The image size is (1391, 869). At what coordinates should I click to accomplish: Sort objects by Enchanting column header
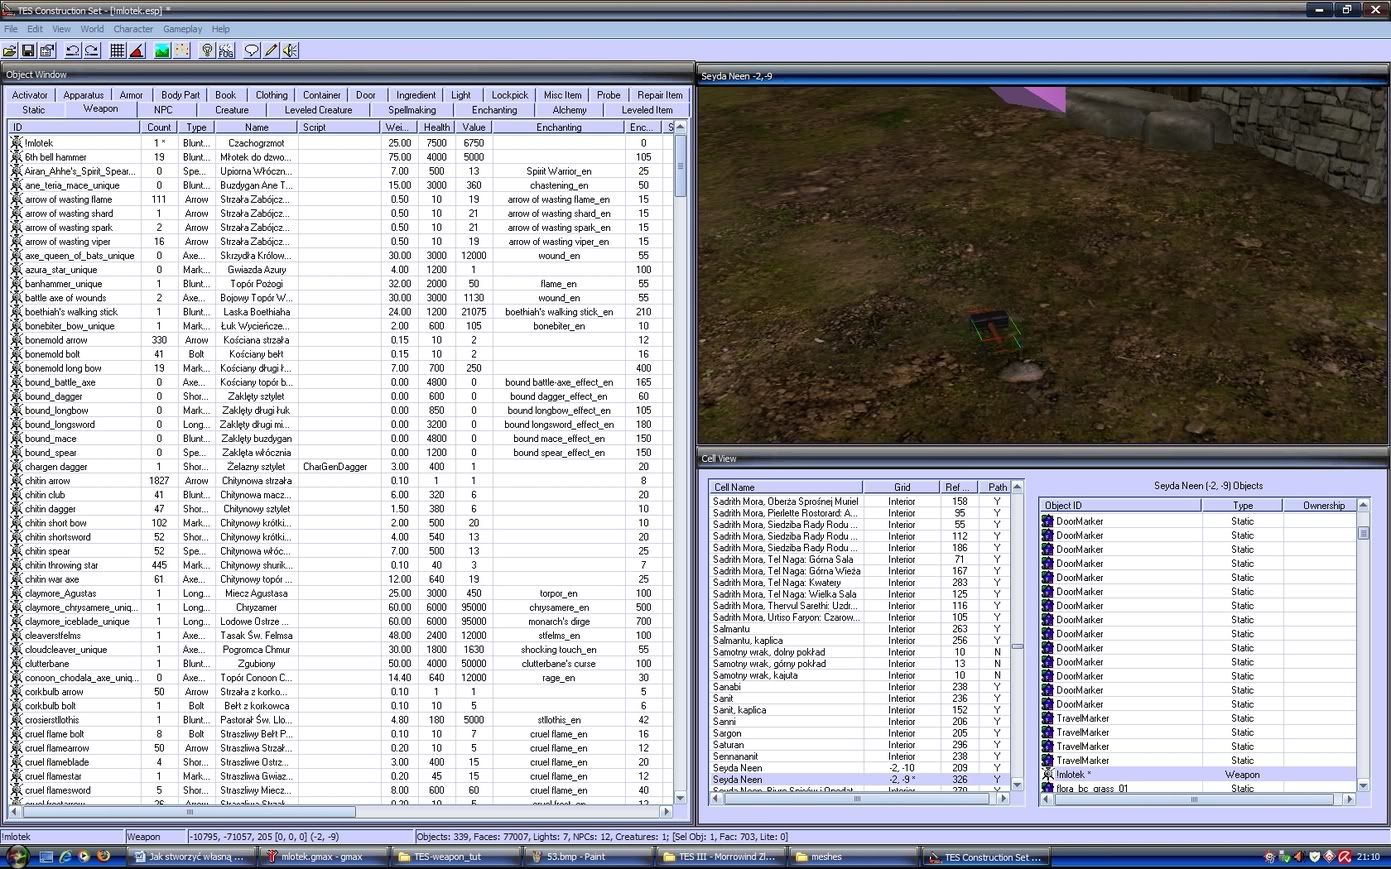point(558,127)
